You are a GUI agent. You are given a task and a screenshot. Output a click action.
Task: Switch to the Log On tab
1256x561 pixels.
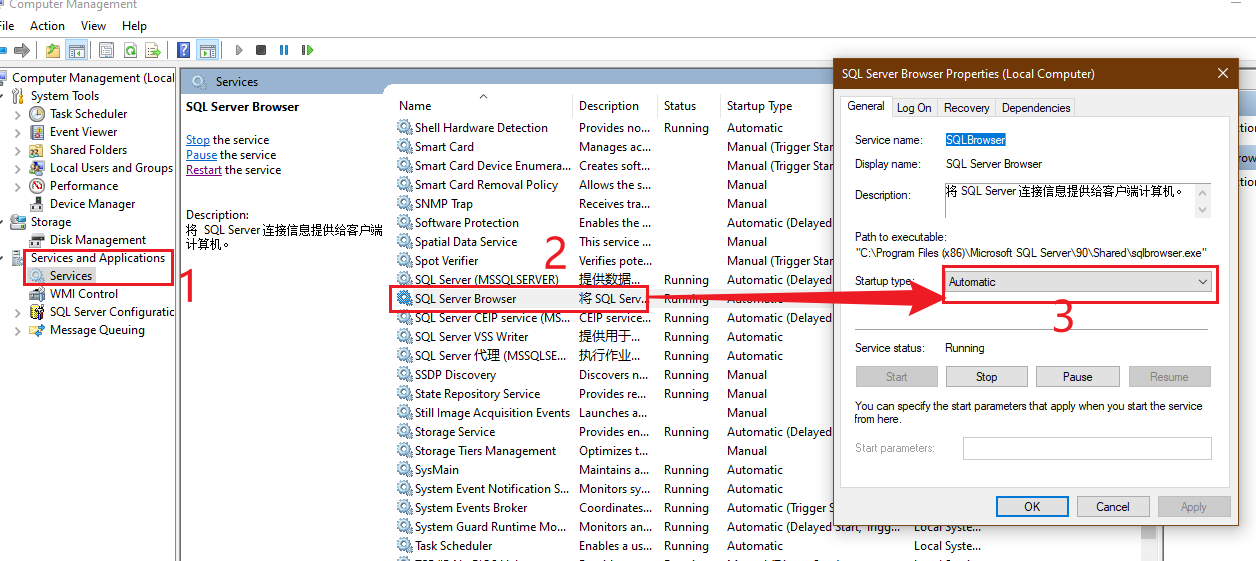(914, 108)
